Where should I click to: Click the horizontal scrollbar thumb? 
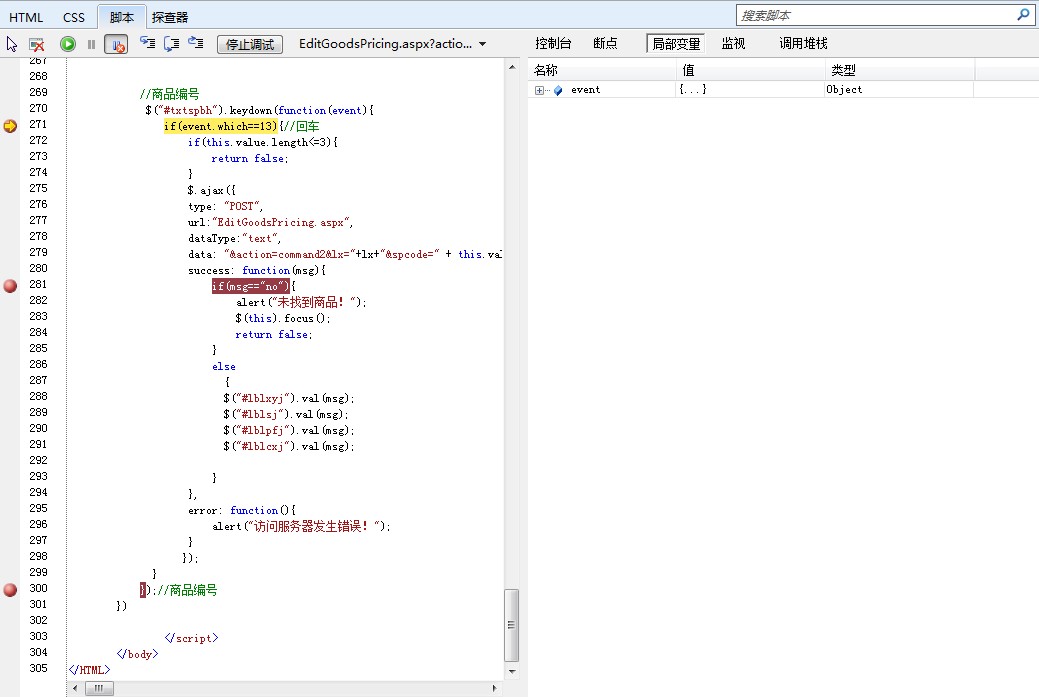click(x=99, y=688)
